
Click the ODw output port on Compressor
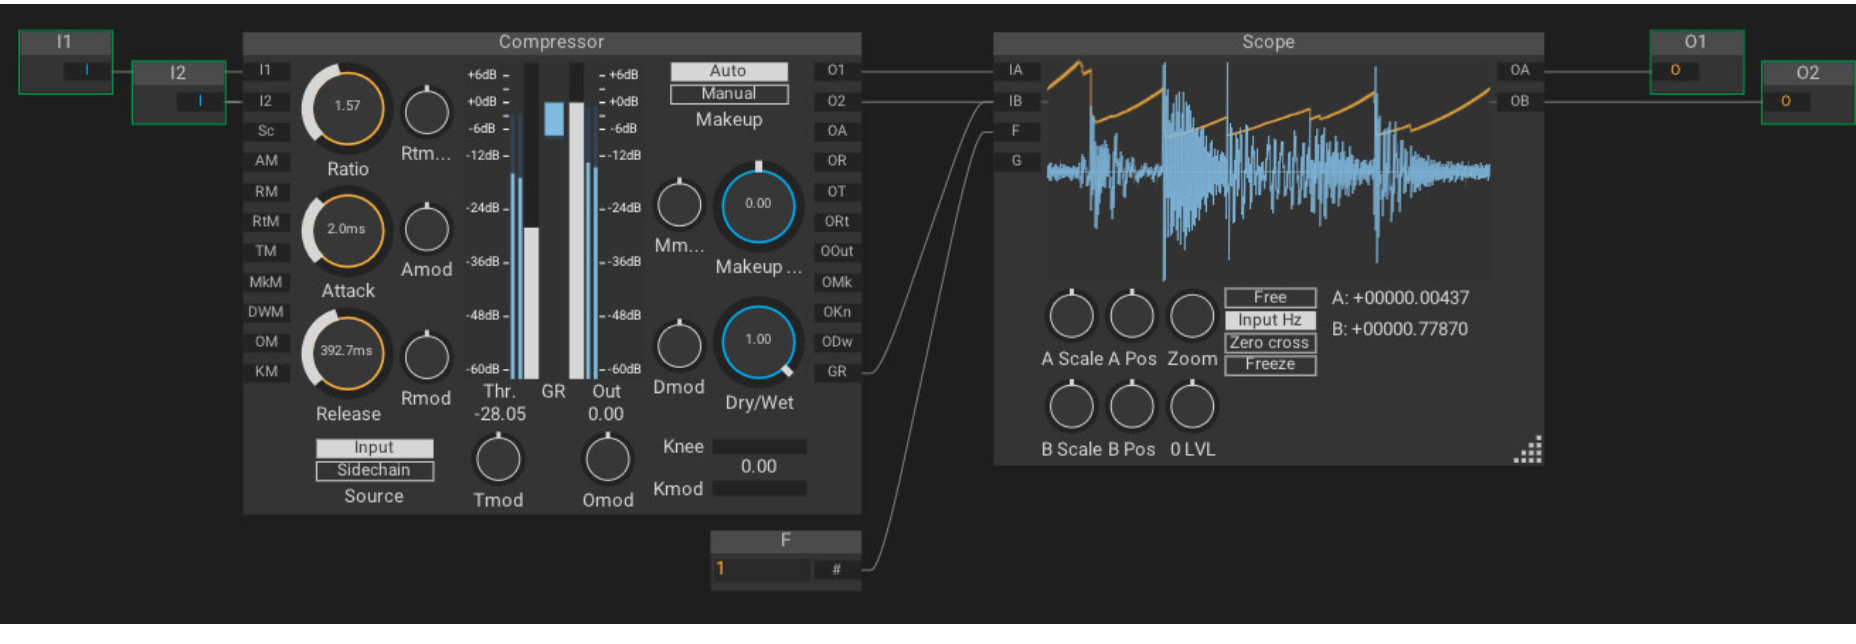click(837, 342)
